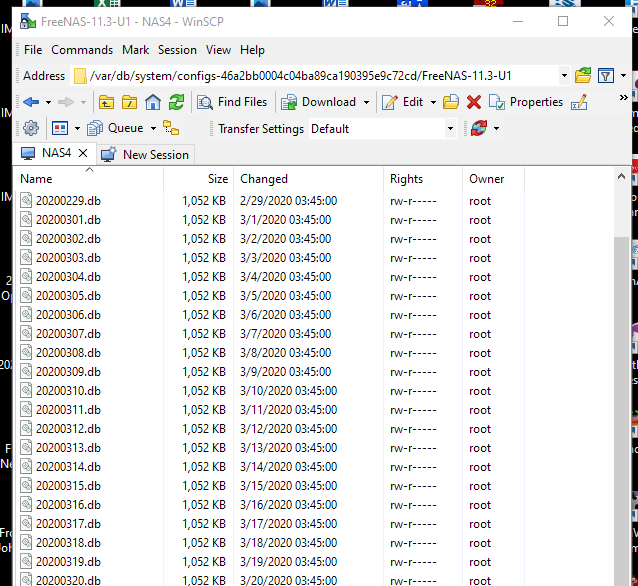Viewport: 638px width, 586px height.
Task: Click the file list vertical scrollbar thumb
Action: (x=621, y=411)
